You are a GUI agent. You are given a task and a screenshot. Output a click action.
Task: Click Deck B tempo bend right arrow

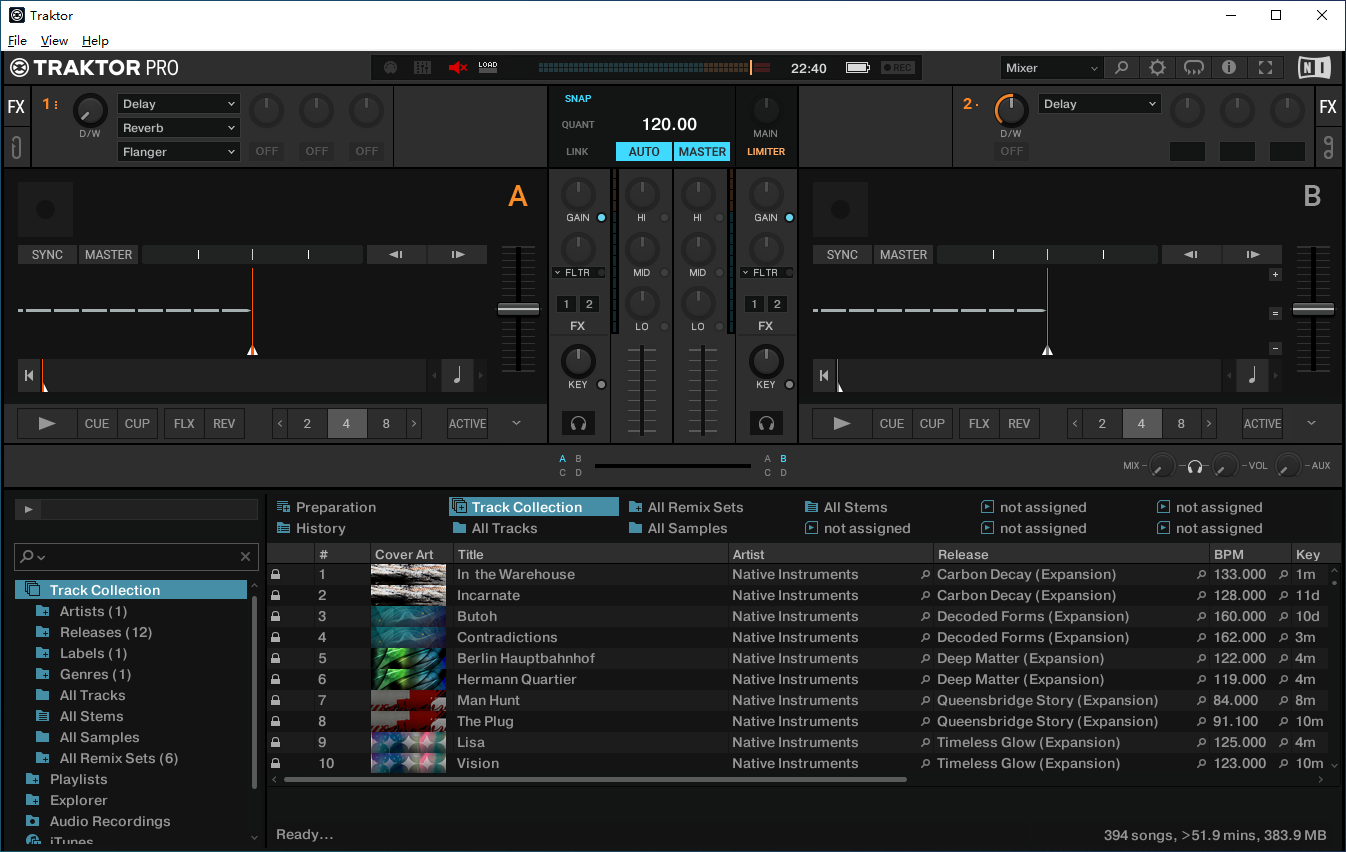(x=1252, y=255)
